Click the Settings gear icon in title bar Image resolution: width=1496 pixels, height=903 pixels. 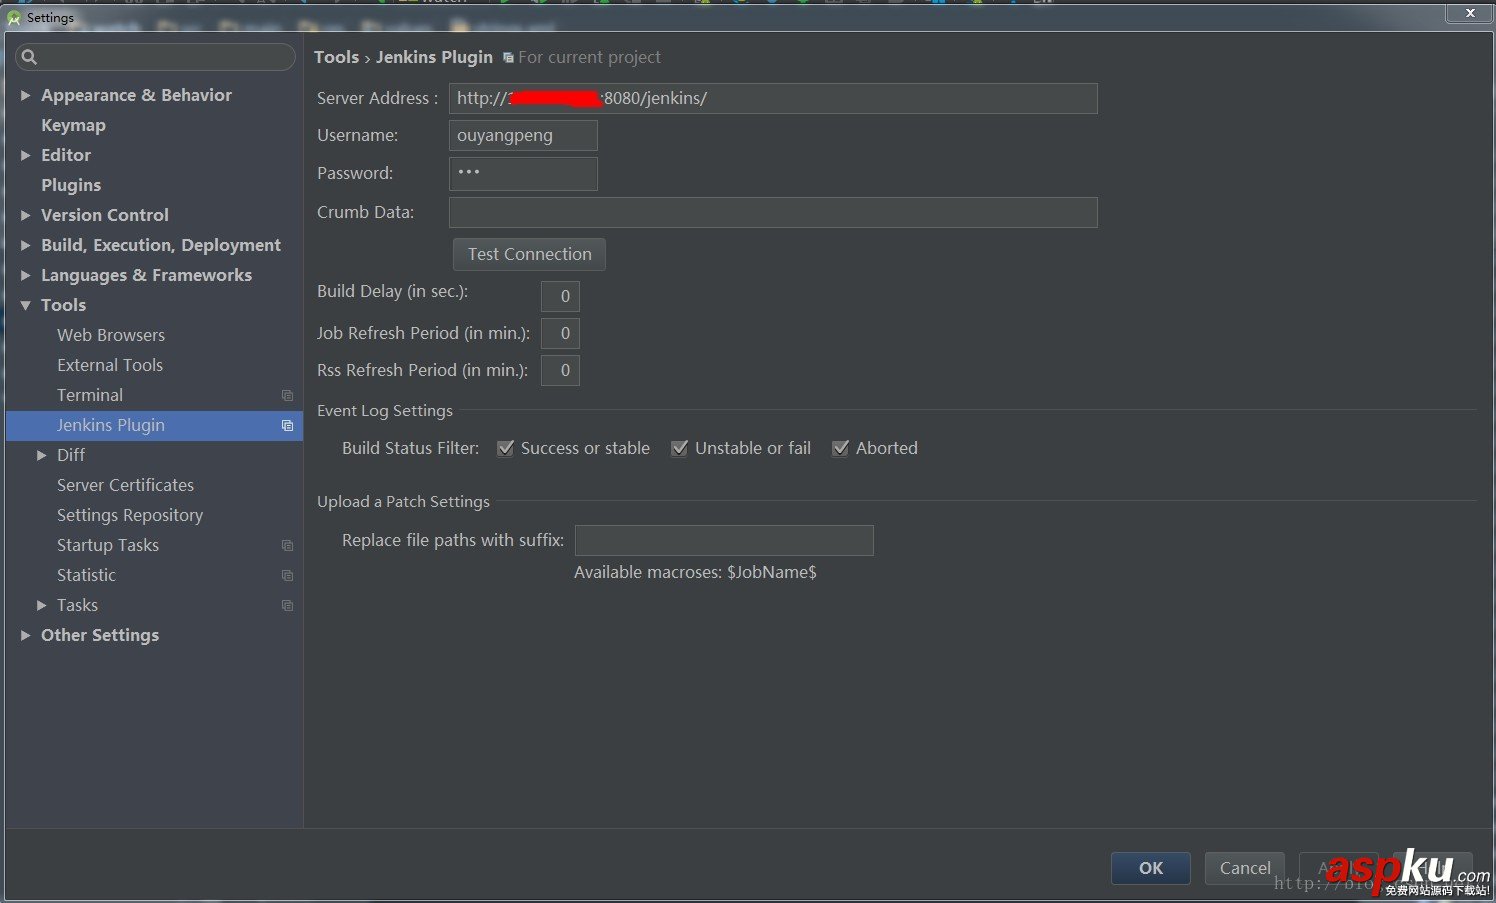click(x=13, y=17)
